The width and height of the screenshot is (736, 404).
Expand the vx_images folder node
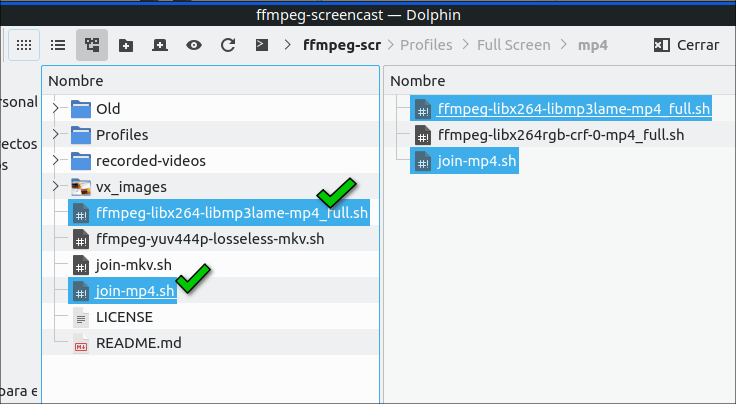56,187
